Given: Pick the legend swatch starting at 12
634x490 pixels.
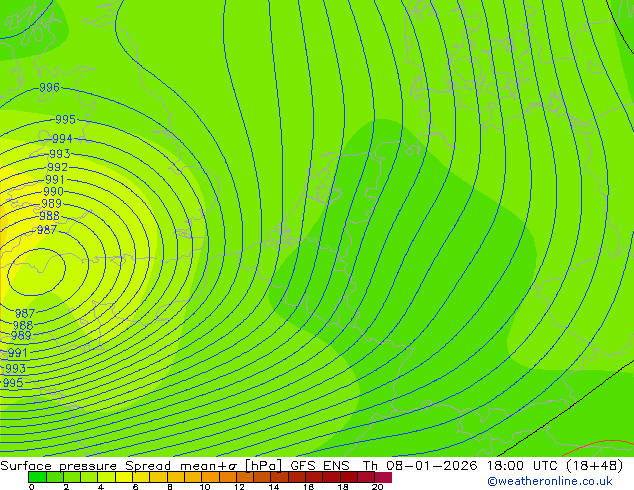Looking at the screenshot, I should (245, 477).
